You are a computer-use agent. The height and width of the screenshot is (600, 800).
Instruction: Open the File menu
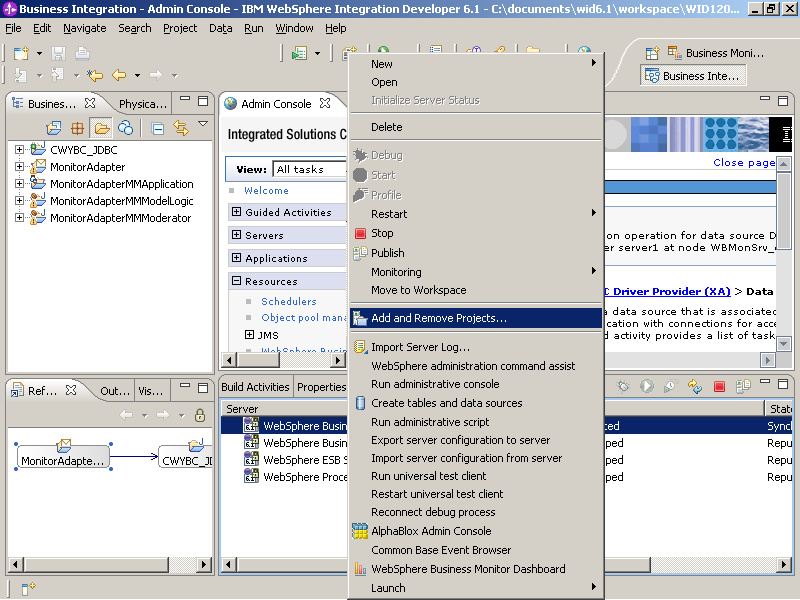coord(13,28)
